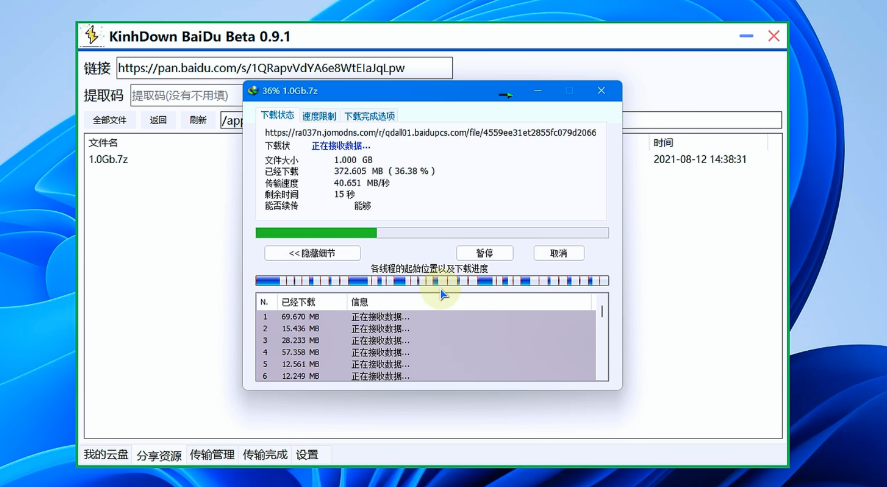Switch to the 下载完成选项 tab
This screenshot has width=887, height=487.
point(369,116)
